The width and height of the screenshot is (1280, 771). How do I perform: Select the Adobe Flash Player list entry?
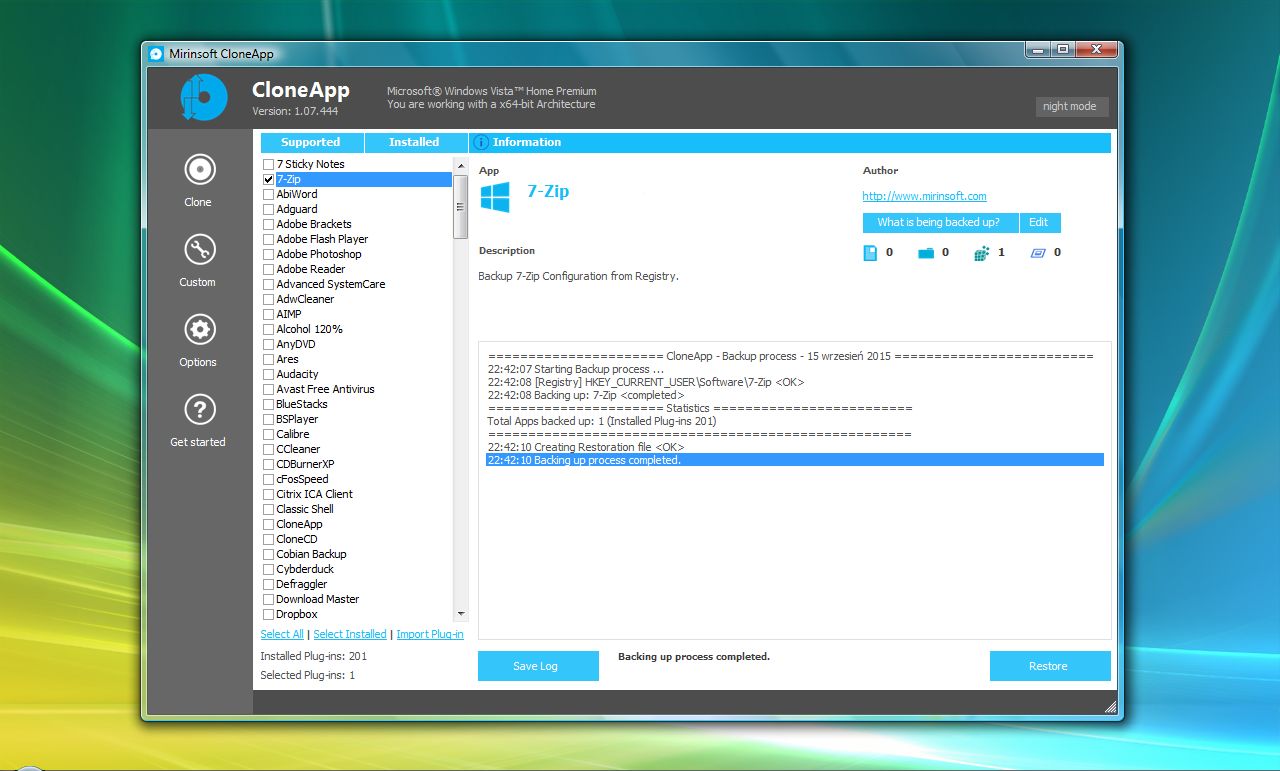click(x=322, y=240)
